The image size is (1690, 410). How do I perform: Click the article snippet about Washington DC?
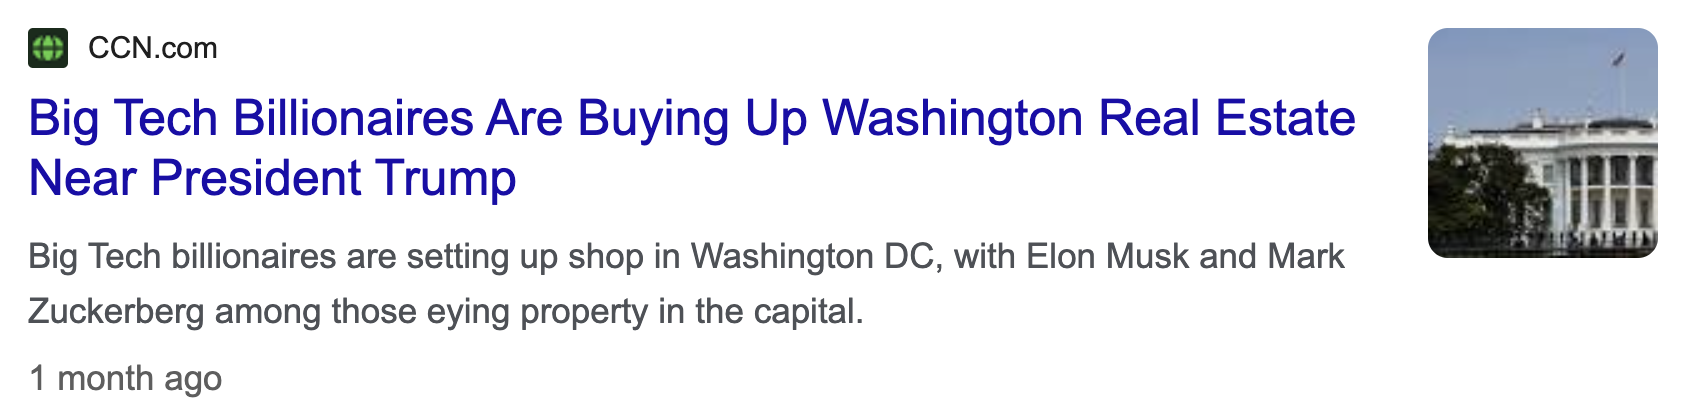click(x=686, y=284)
